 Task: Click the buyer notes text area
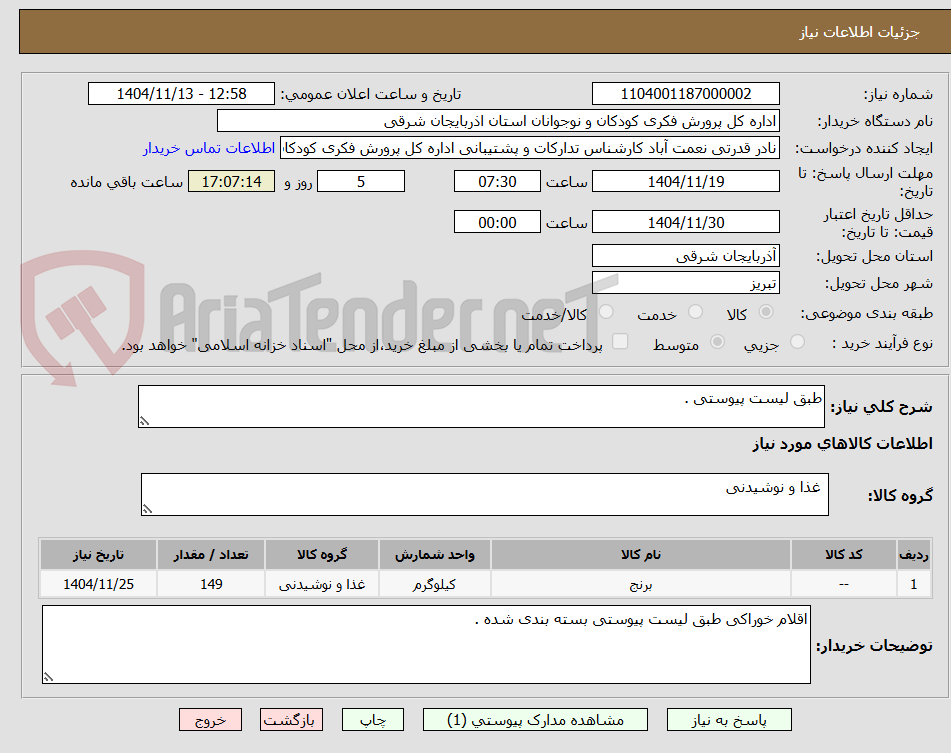(426, 644)
